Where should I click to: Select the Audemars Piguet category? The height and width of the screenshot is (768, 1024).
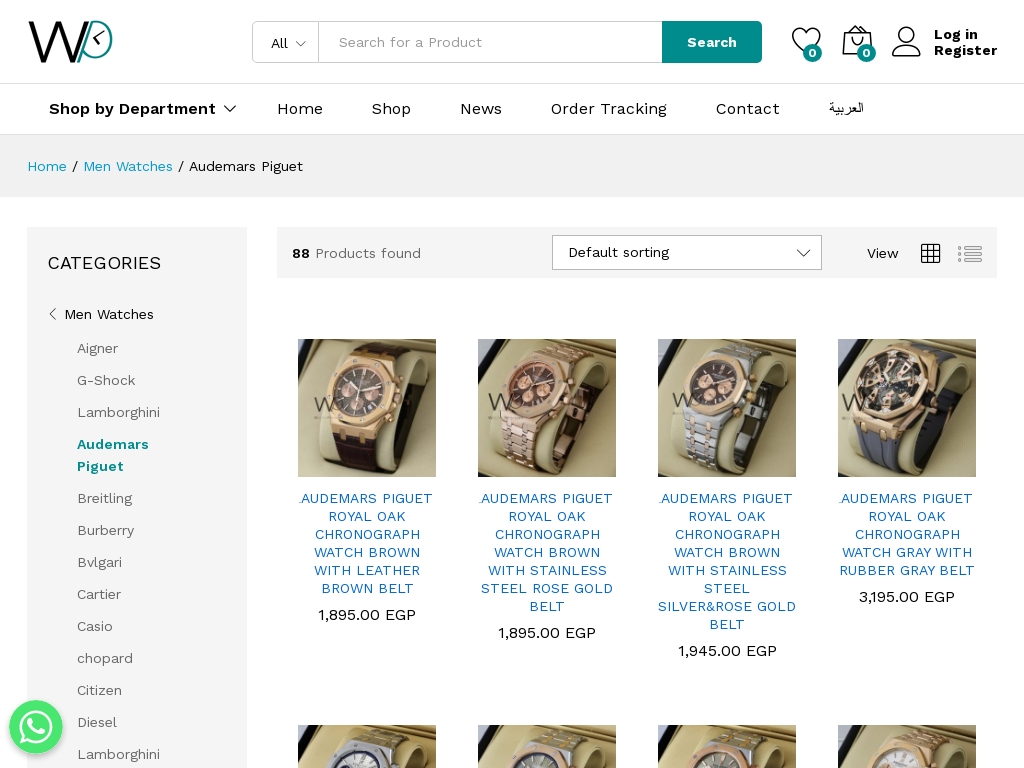113,455
